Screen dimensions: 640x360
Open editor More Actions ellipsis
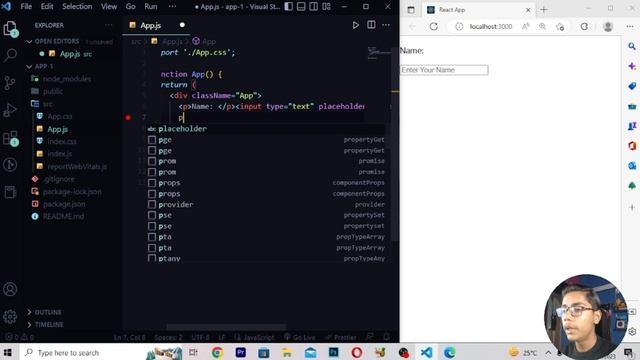386,25
